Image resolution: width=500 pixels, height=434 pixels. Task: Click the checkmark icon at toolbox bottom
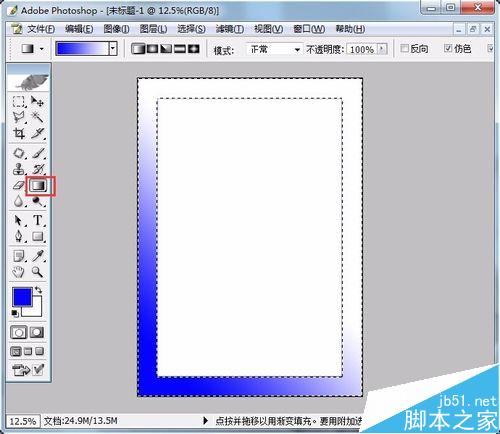point(39,369)
